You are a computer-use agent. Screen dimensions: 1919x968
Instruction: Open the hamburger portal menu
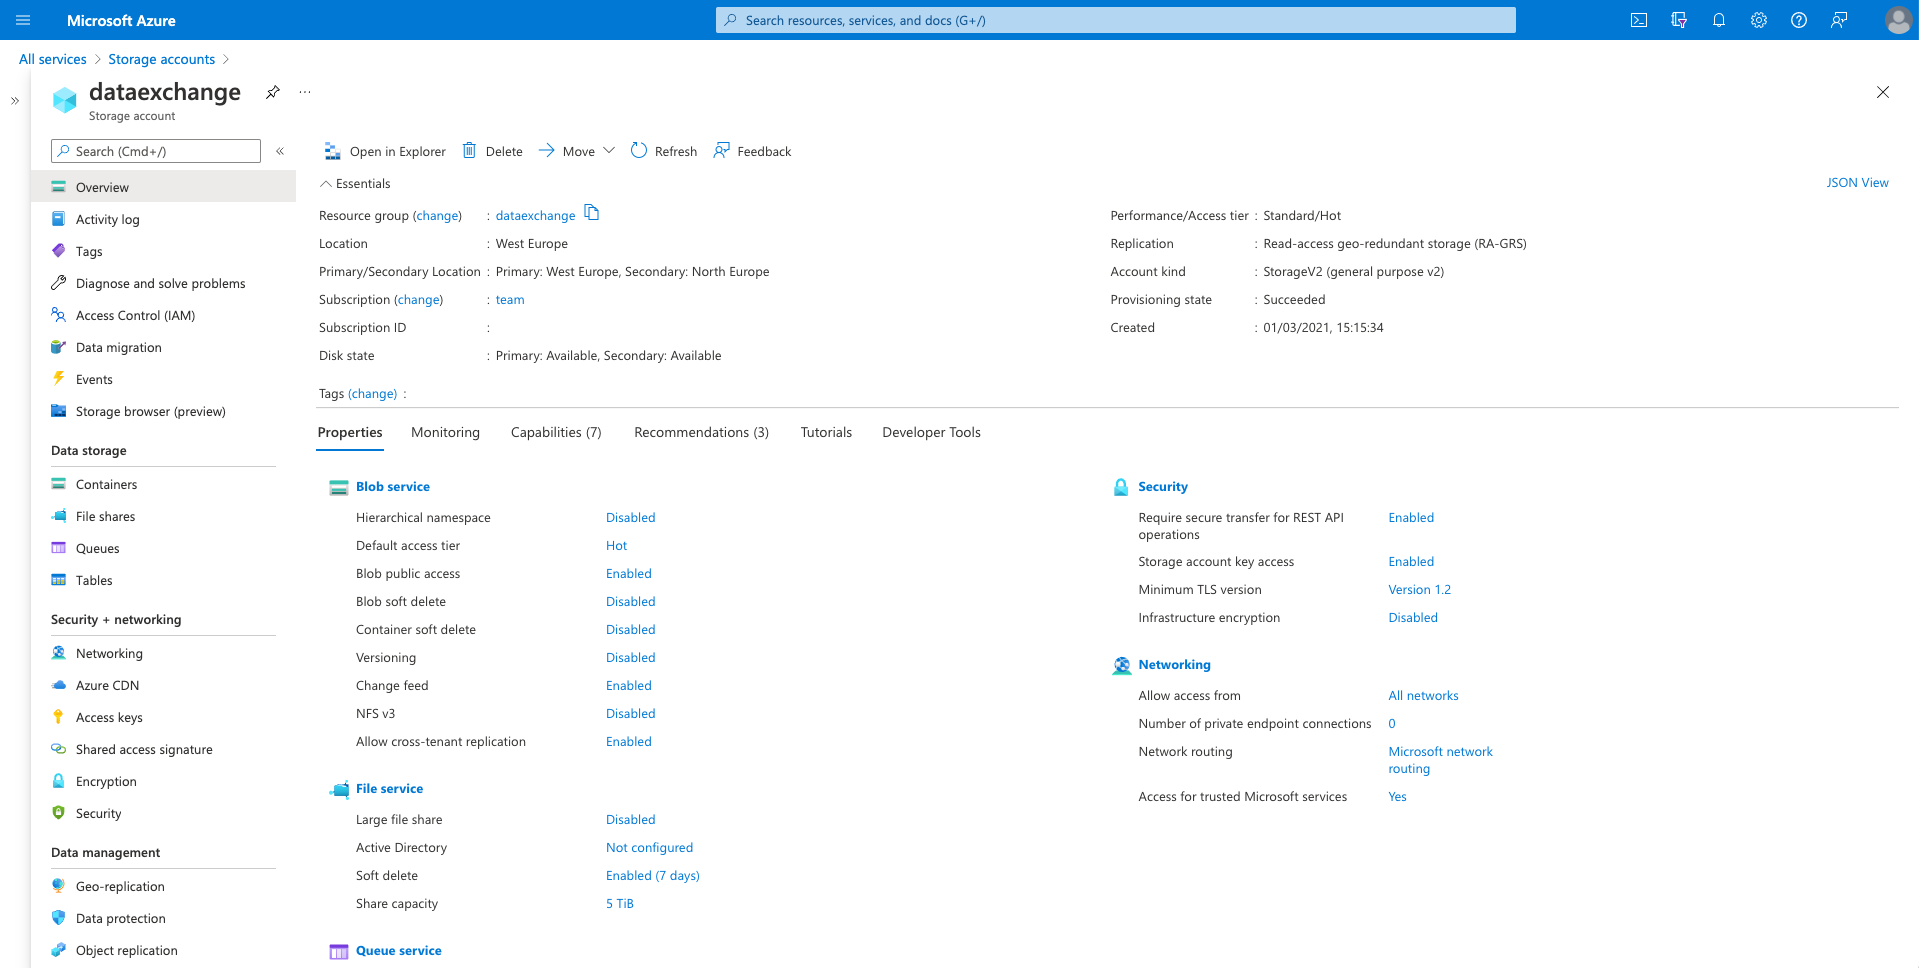coord(24,20)
